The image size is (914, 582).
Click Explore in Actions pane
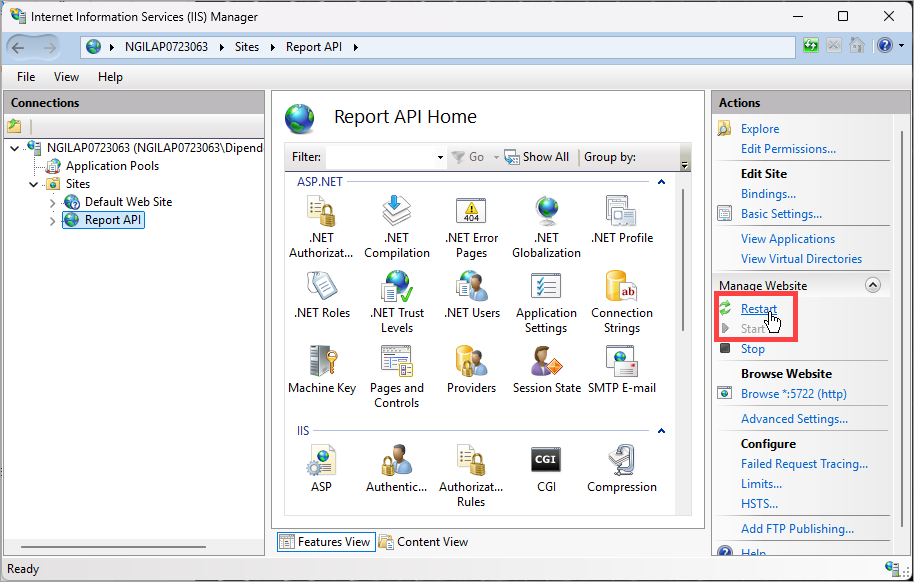[x=760, y=129]
